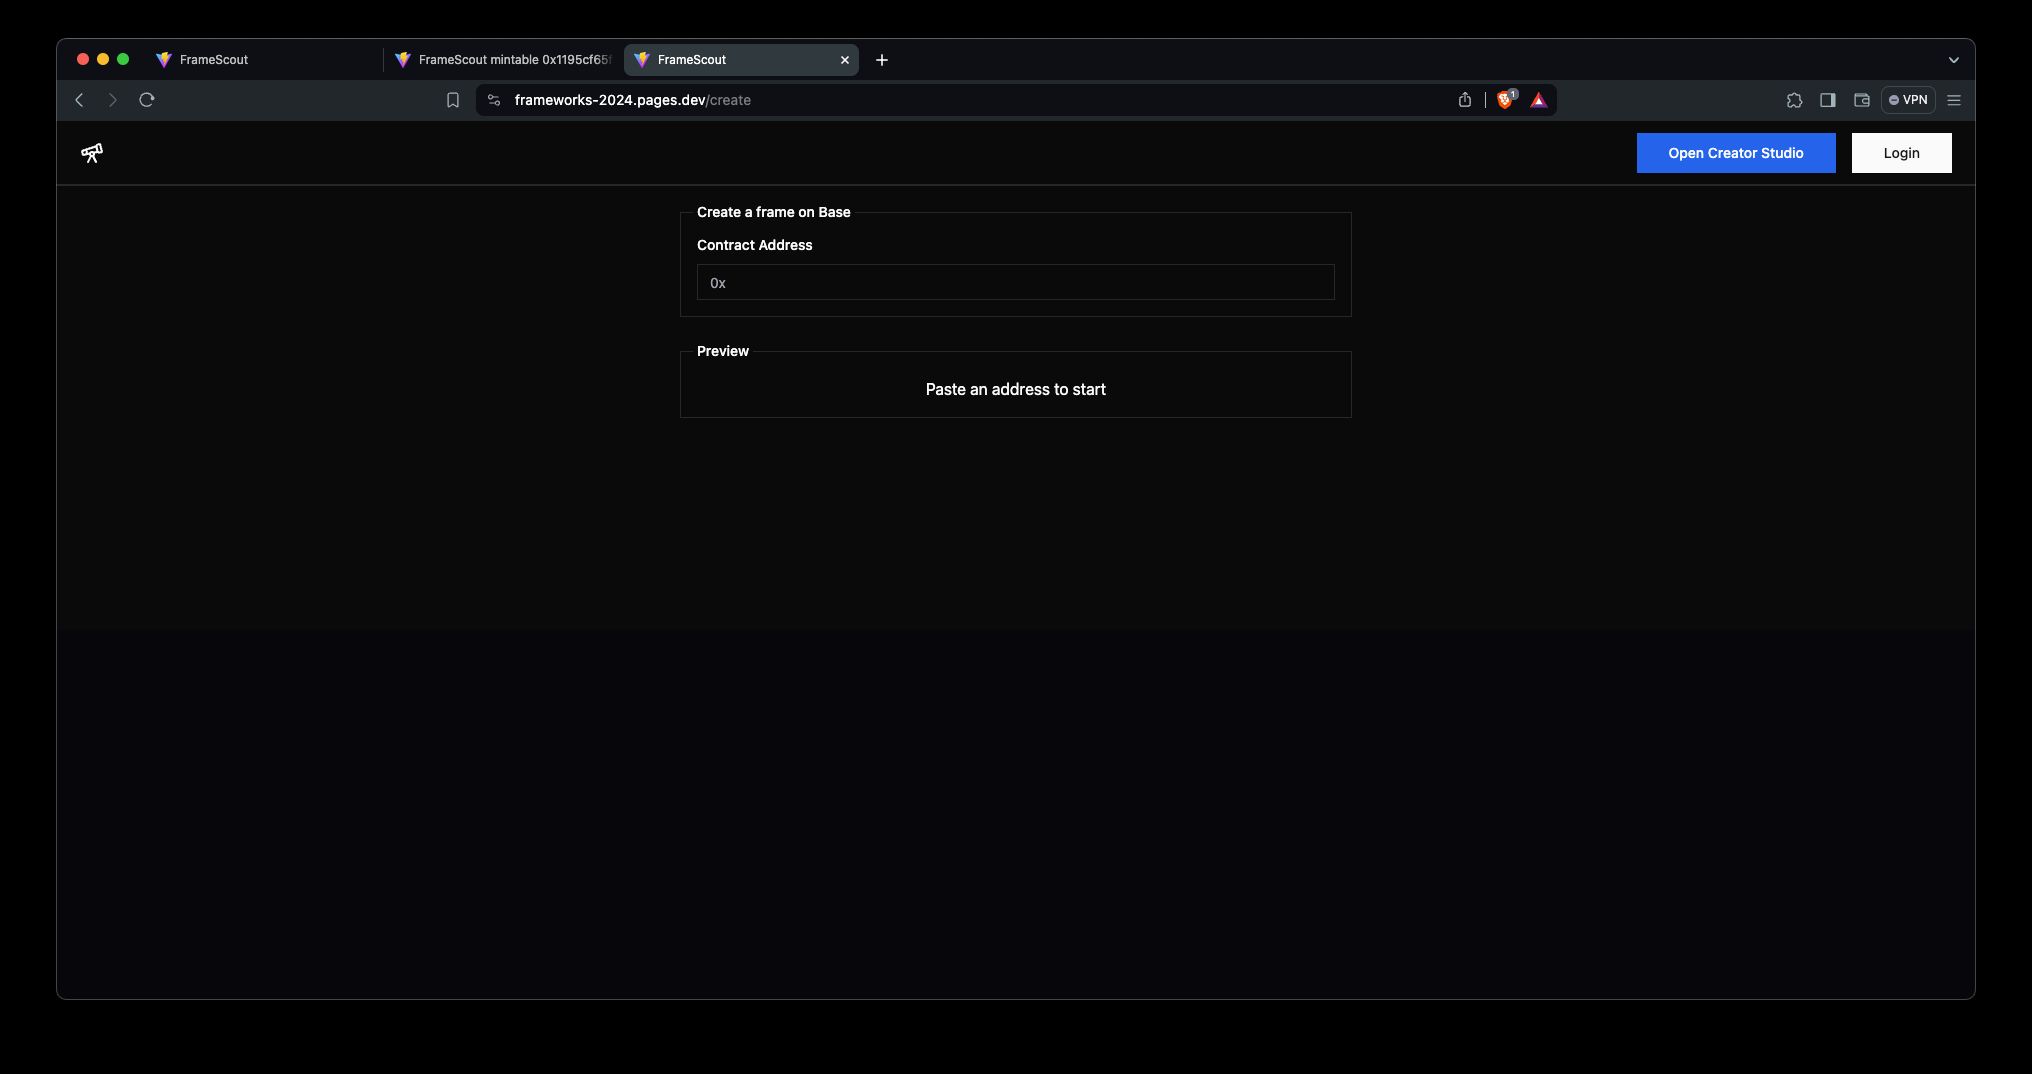Click the yellow minimize window button

[x=103, y=60]
